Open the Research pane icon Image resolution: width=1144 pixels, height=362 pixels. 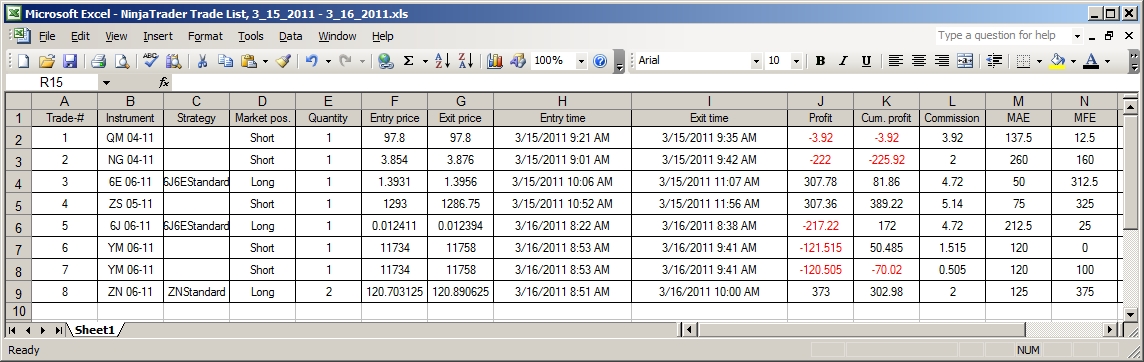click(173, 61)
